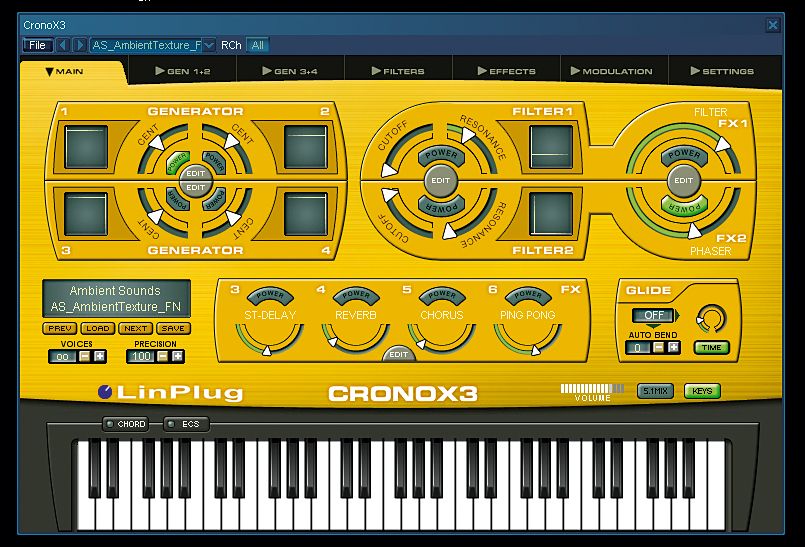
Task: Switch to the EFFECTS tab
Action: tap(506, 71)
